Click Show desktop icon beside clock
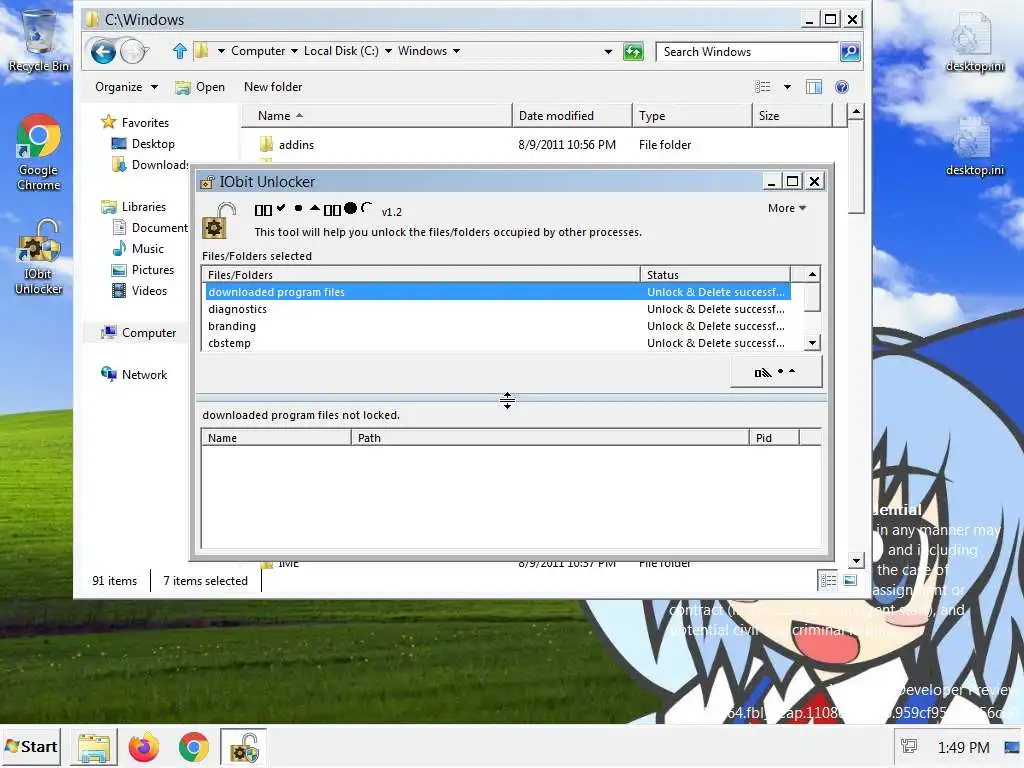Viewport: 1024px width, 768px height. click(x=1012, y=746)
